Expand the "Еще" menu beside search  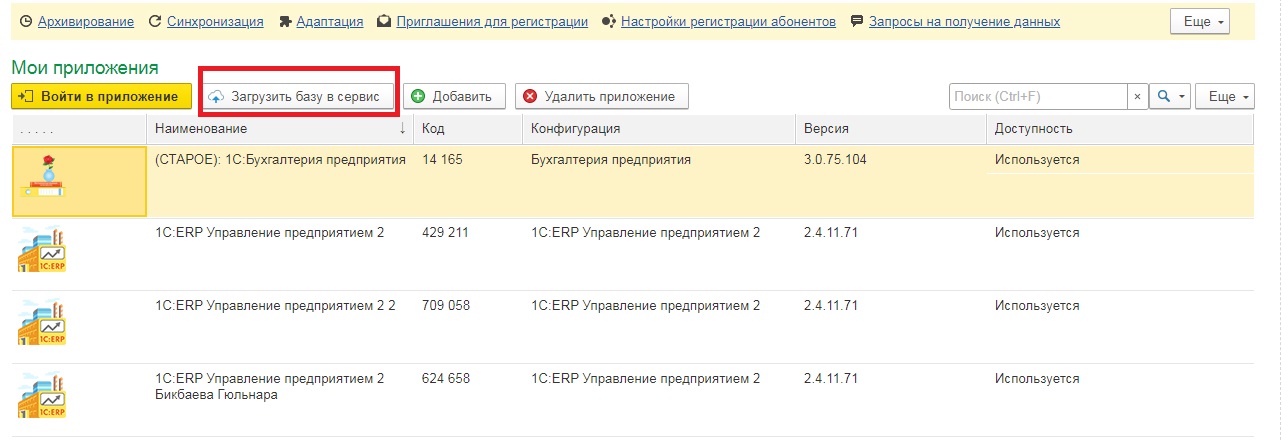[1224, 96]
